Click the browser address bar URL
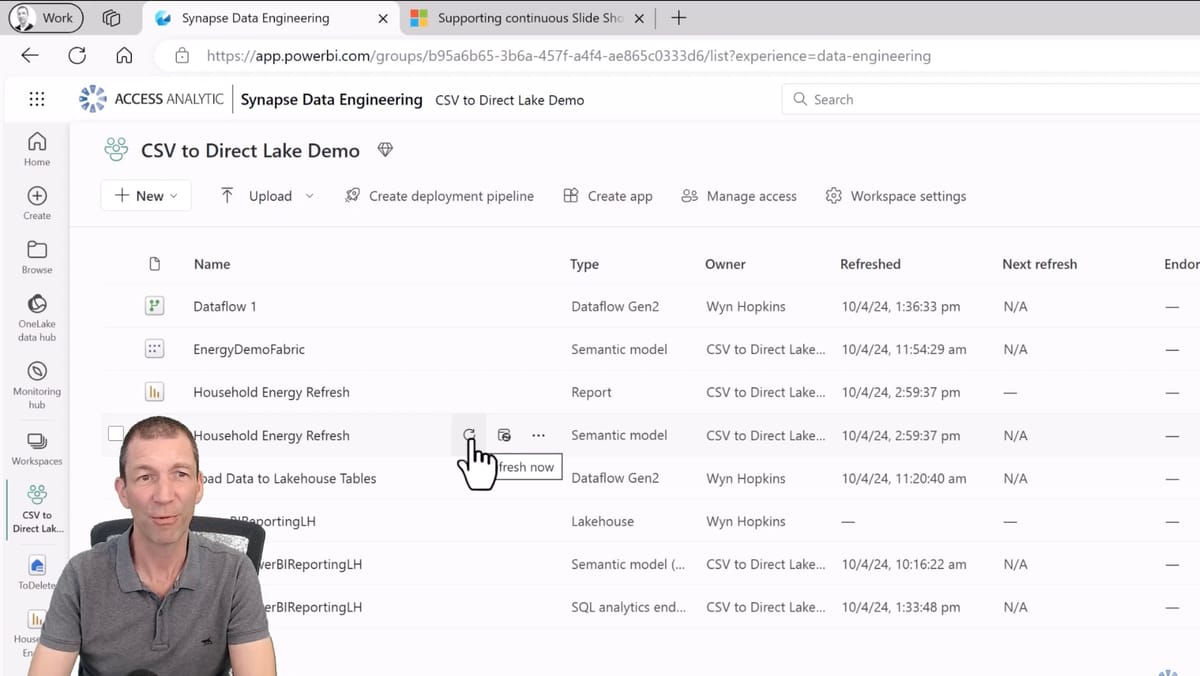The height and width of the screenshot is (676, 1200). (568, 56)
